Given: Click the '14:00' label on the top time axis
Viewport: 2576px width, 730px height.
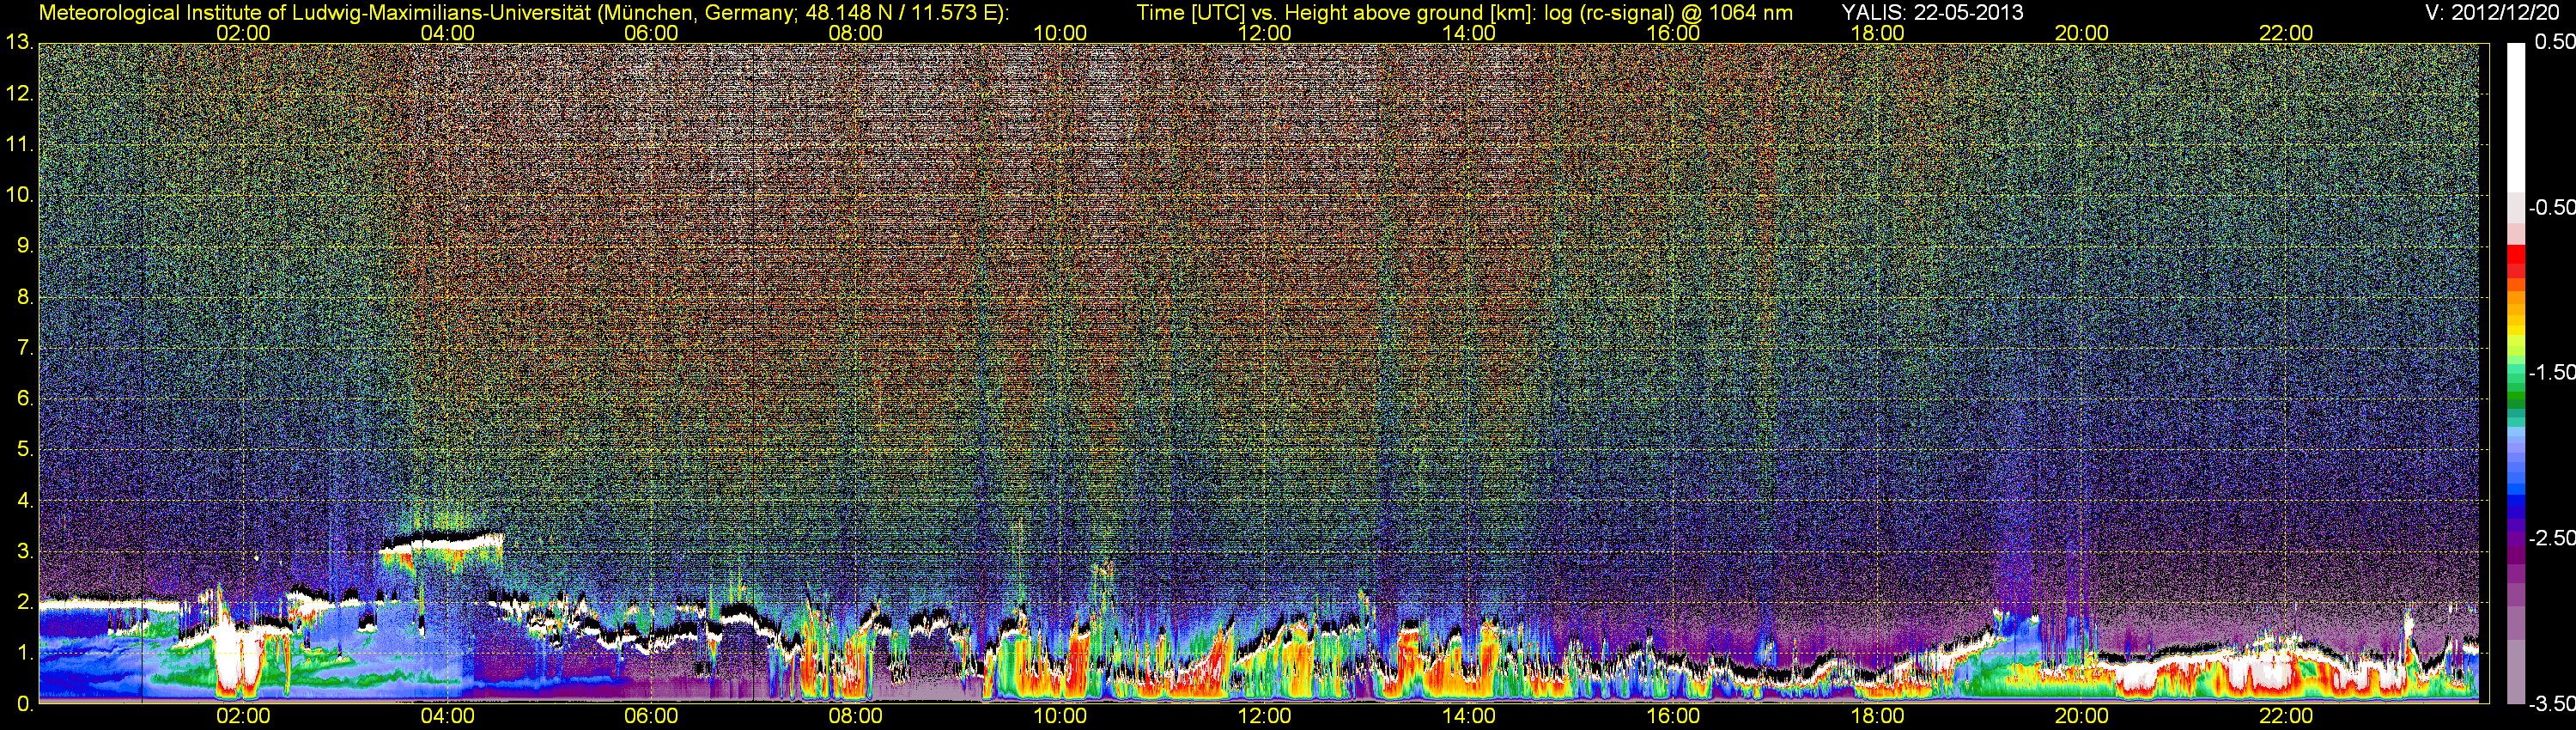Looking at the screenshot, I should 1469,33.
